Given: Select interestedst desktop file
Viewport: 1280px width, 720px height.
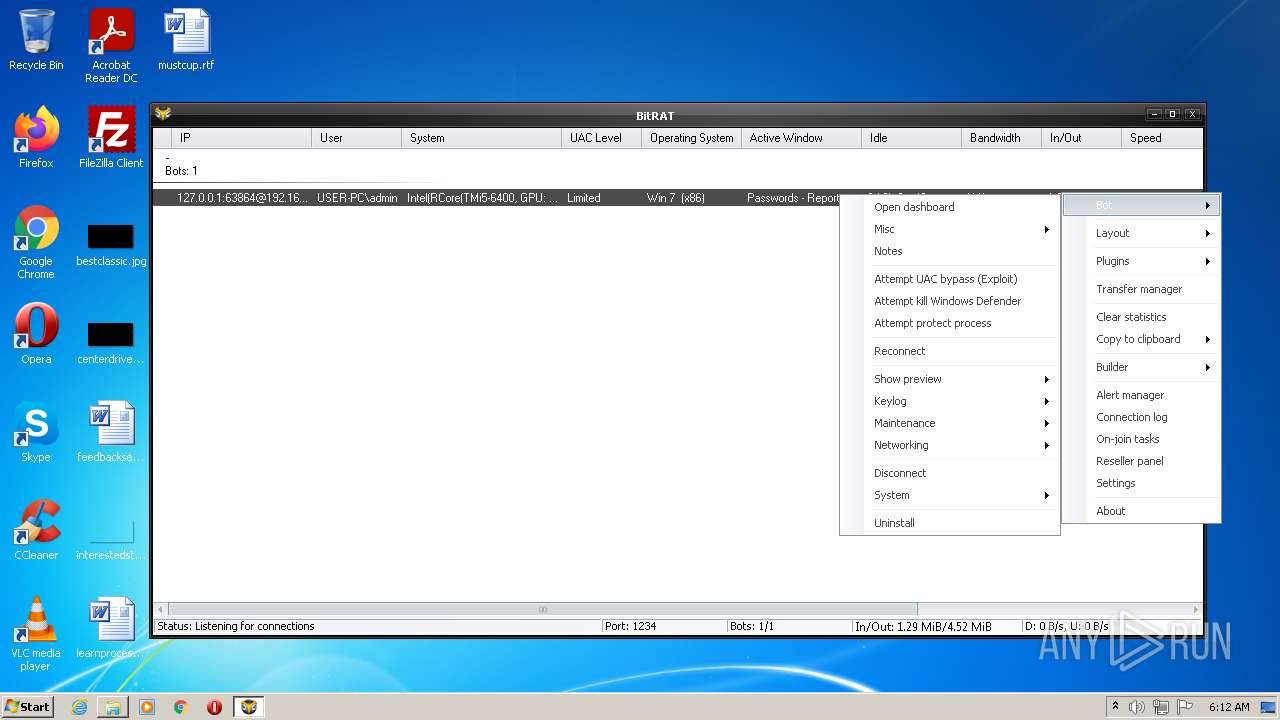Looking at the screenshot, I should tap(111, 539).
